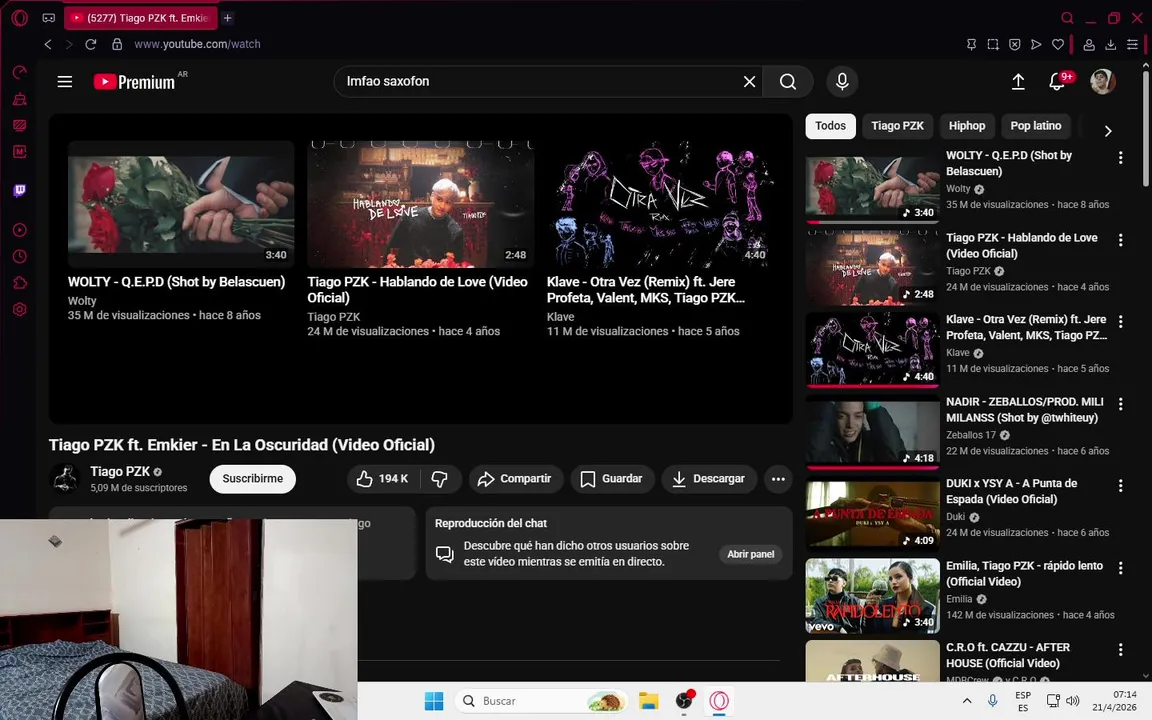Image resolution: width=1152 pixels, height=720 pixels.
Task: Open options for NADIR ZEBALLOS video
Action: pyautogui.click(x=1120, y=403)
